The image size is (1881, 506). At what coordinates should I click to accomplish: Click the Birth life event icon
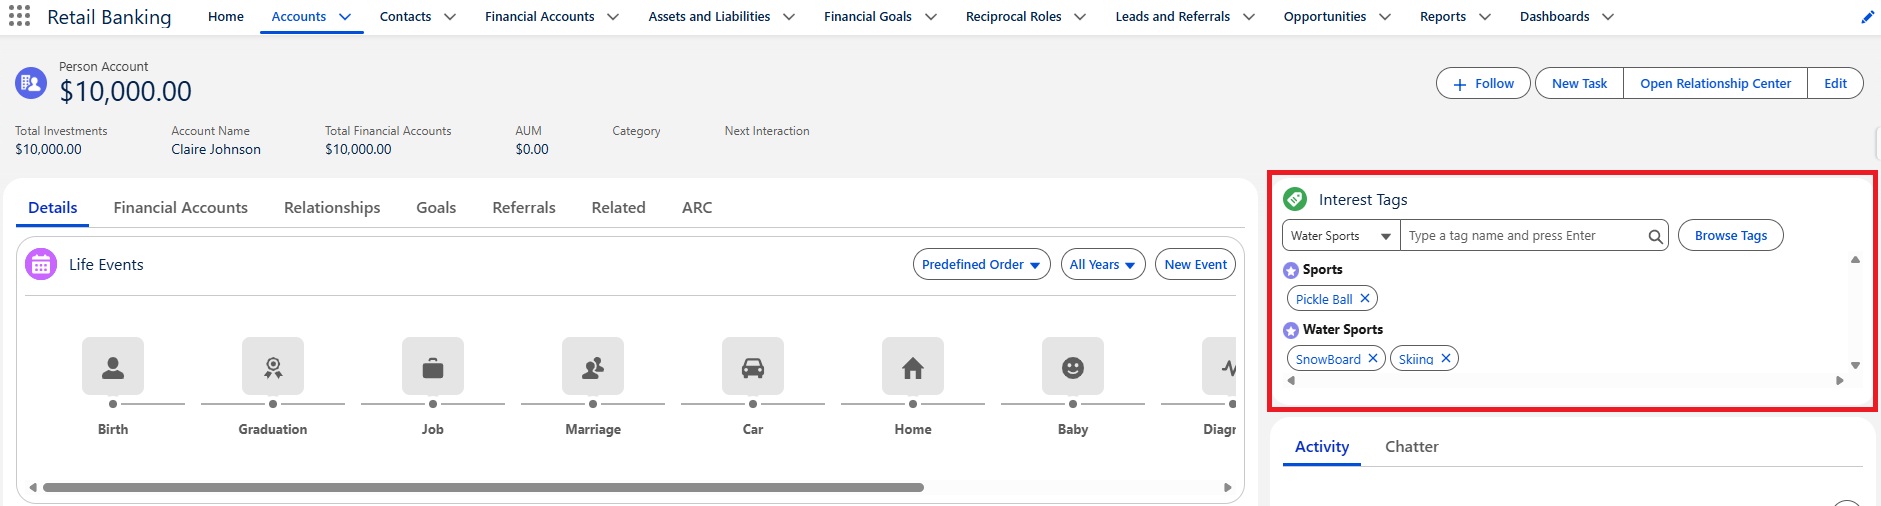pyautogui.click(x=113, y=367)
